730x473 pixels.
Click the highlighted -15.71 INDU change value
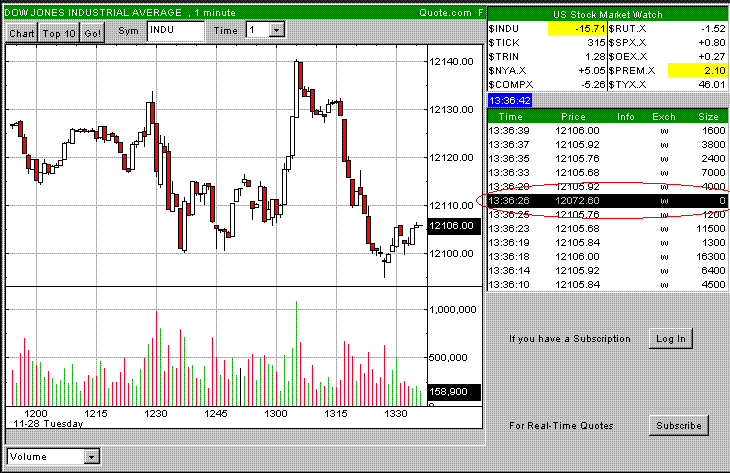[x=577, y=29]
